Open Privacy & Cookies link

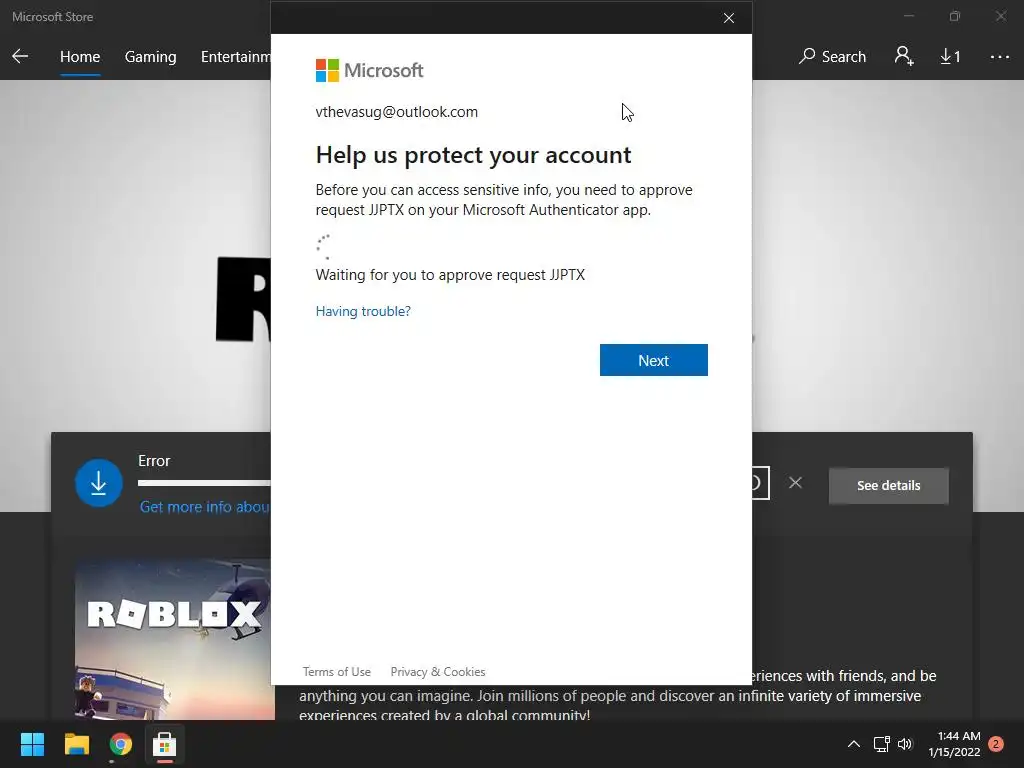[438, 671]
